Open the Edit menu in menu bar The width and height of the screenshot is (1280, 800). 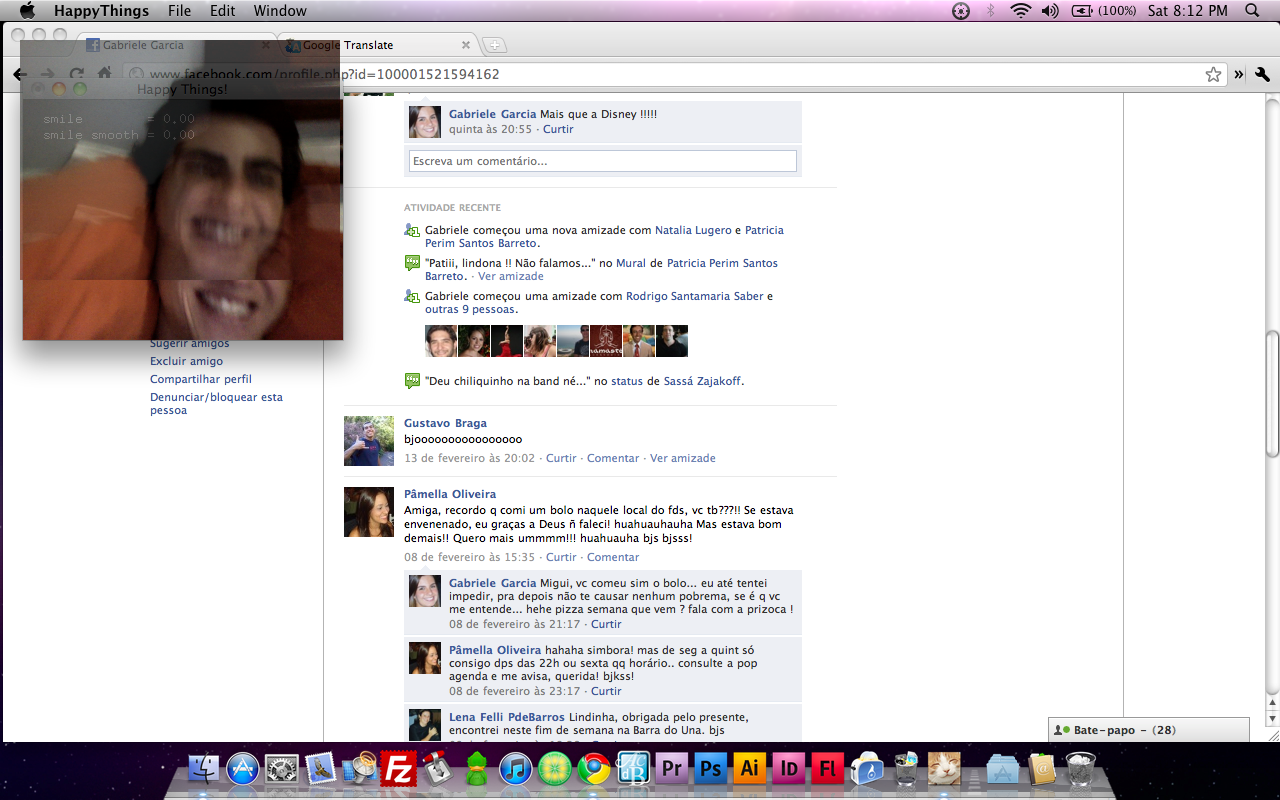222,11
